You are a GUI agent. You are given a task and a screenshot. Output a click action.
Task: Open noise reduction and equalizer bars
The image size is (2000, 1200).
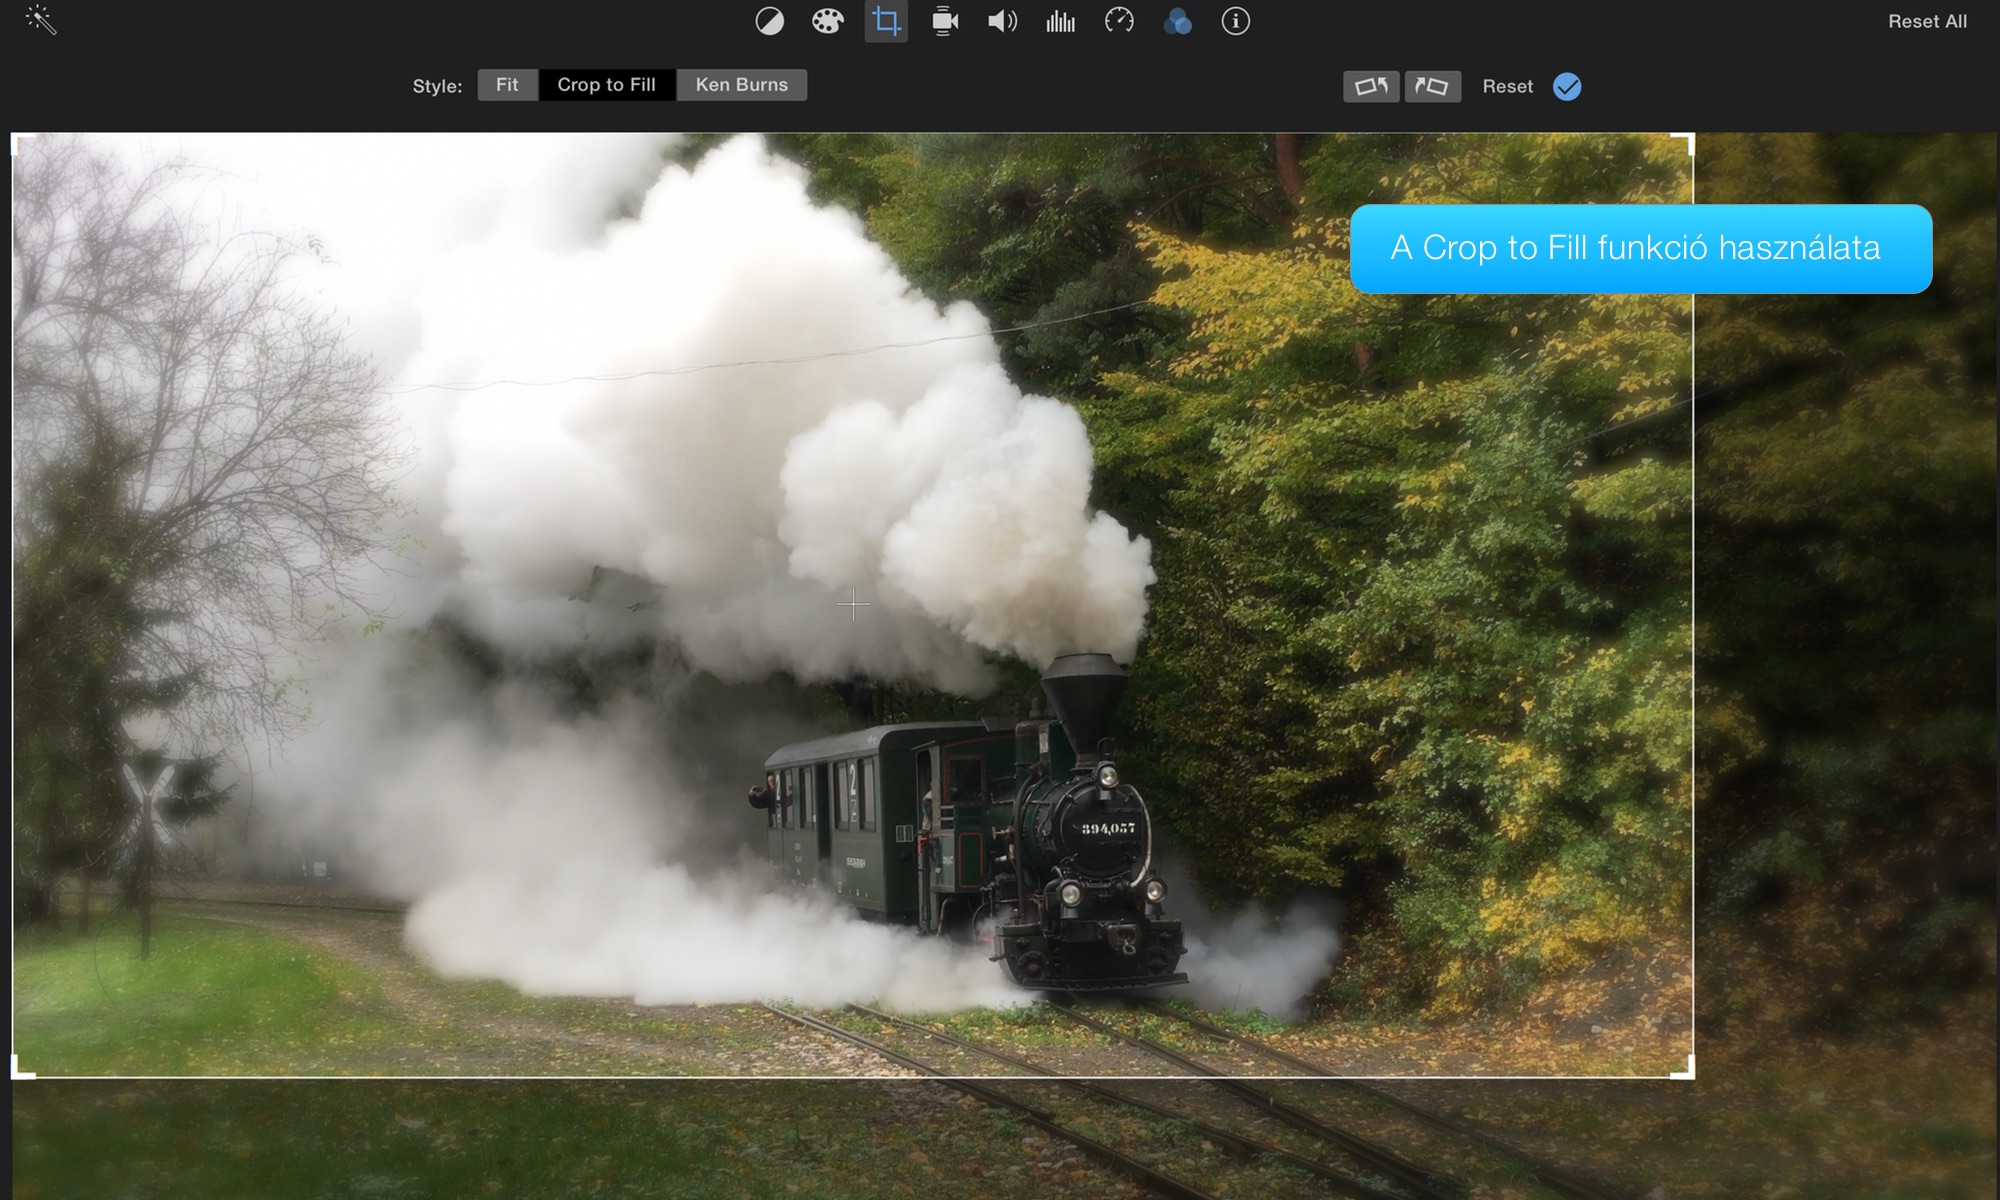point(1060,21)
